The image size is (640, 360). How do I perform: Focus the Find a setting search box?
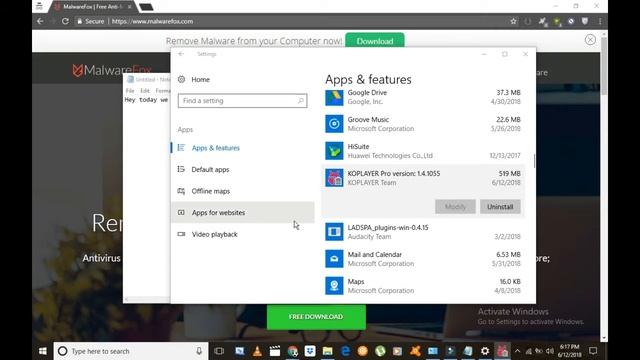pyautogui.click(x=242, y=101)
